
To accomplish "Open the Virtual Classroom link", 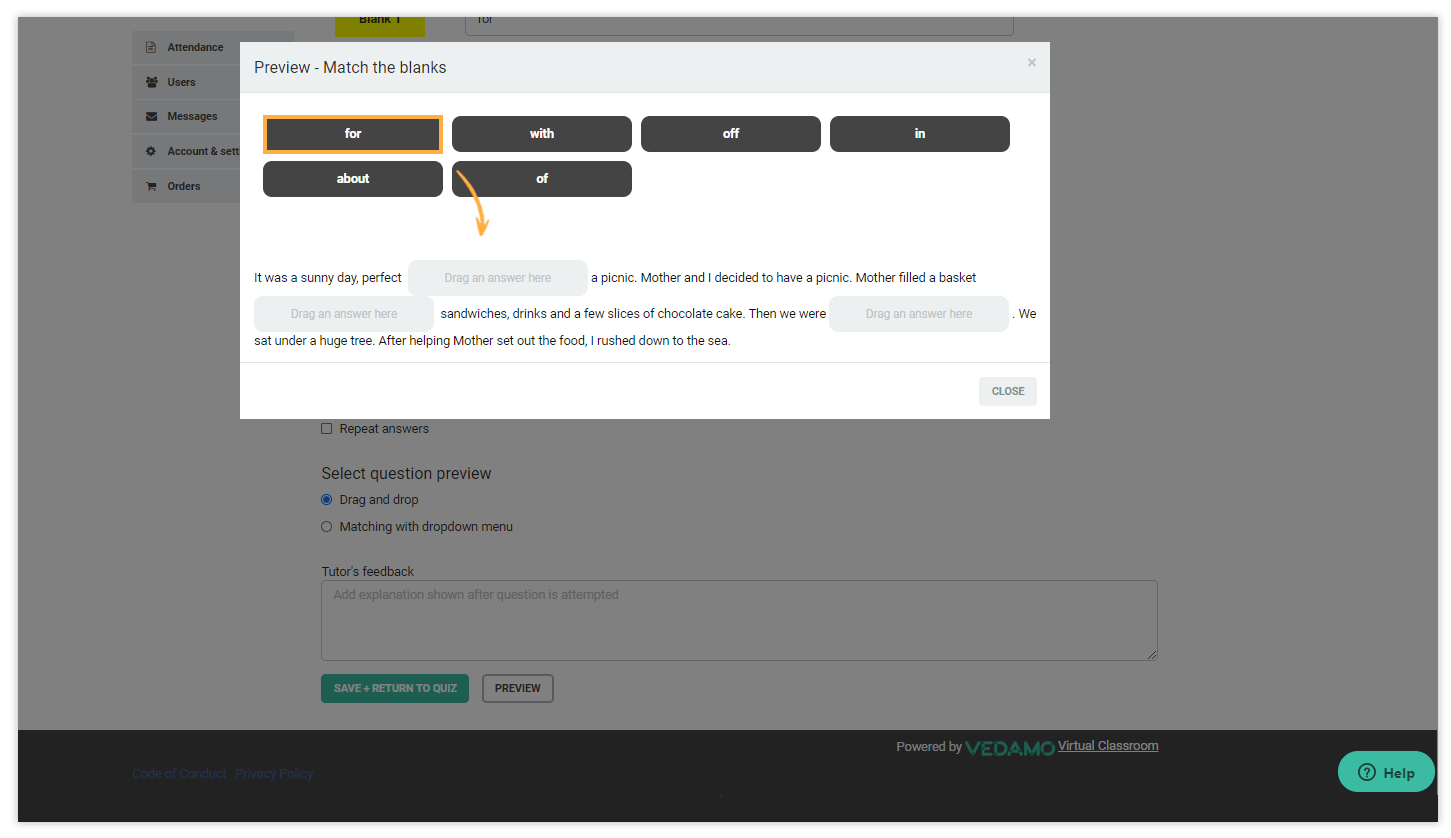I will pyautogui.click(x=1107, y=745).
